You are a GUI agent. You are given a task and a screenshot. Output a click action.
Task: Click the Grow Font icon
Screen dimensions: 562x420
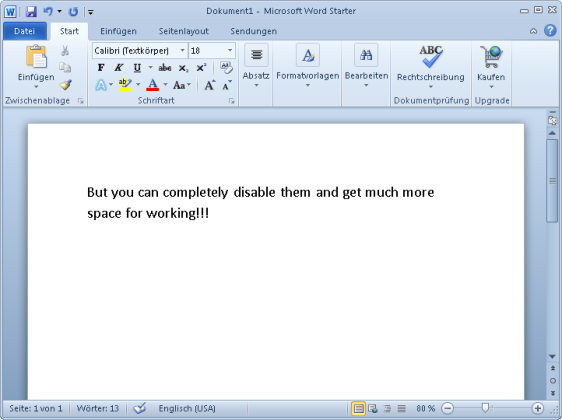(x=209, y=85)
